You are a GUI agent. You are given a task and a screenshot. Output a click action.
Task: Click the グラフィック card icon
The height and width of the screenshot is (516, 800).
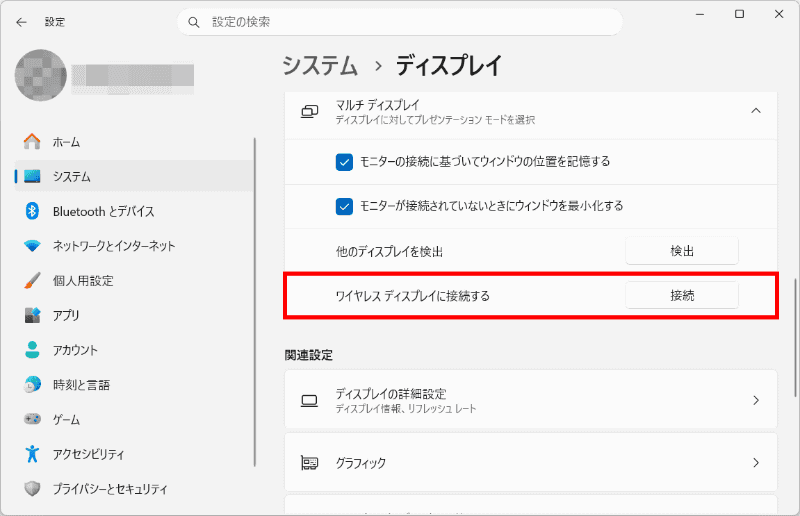(309, 463)
